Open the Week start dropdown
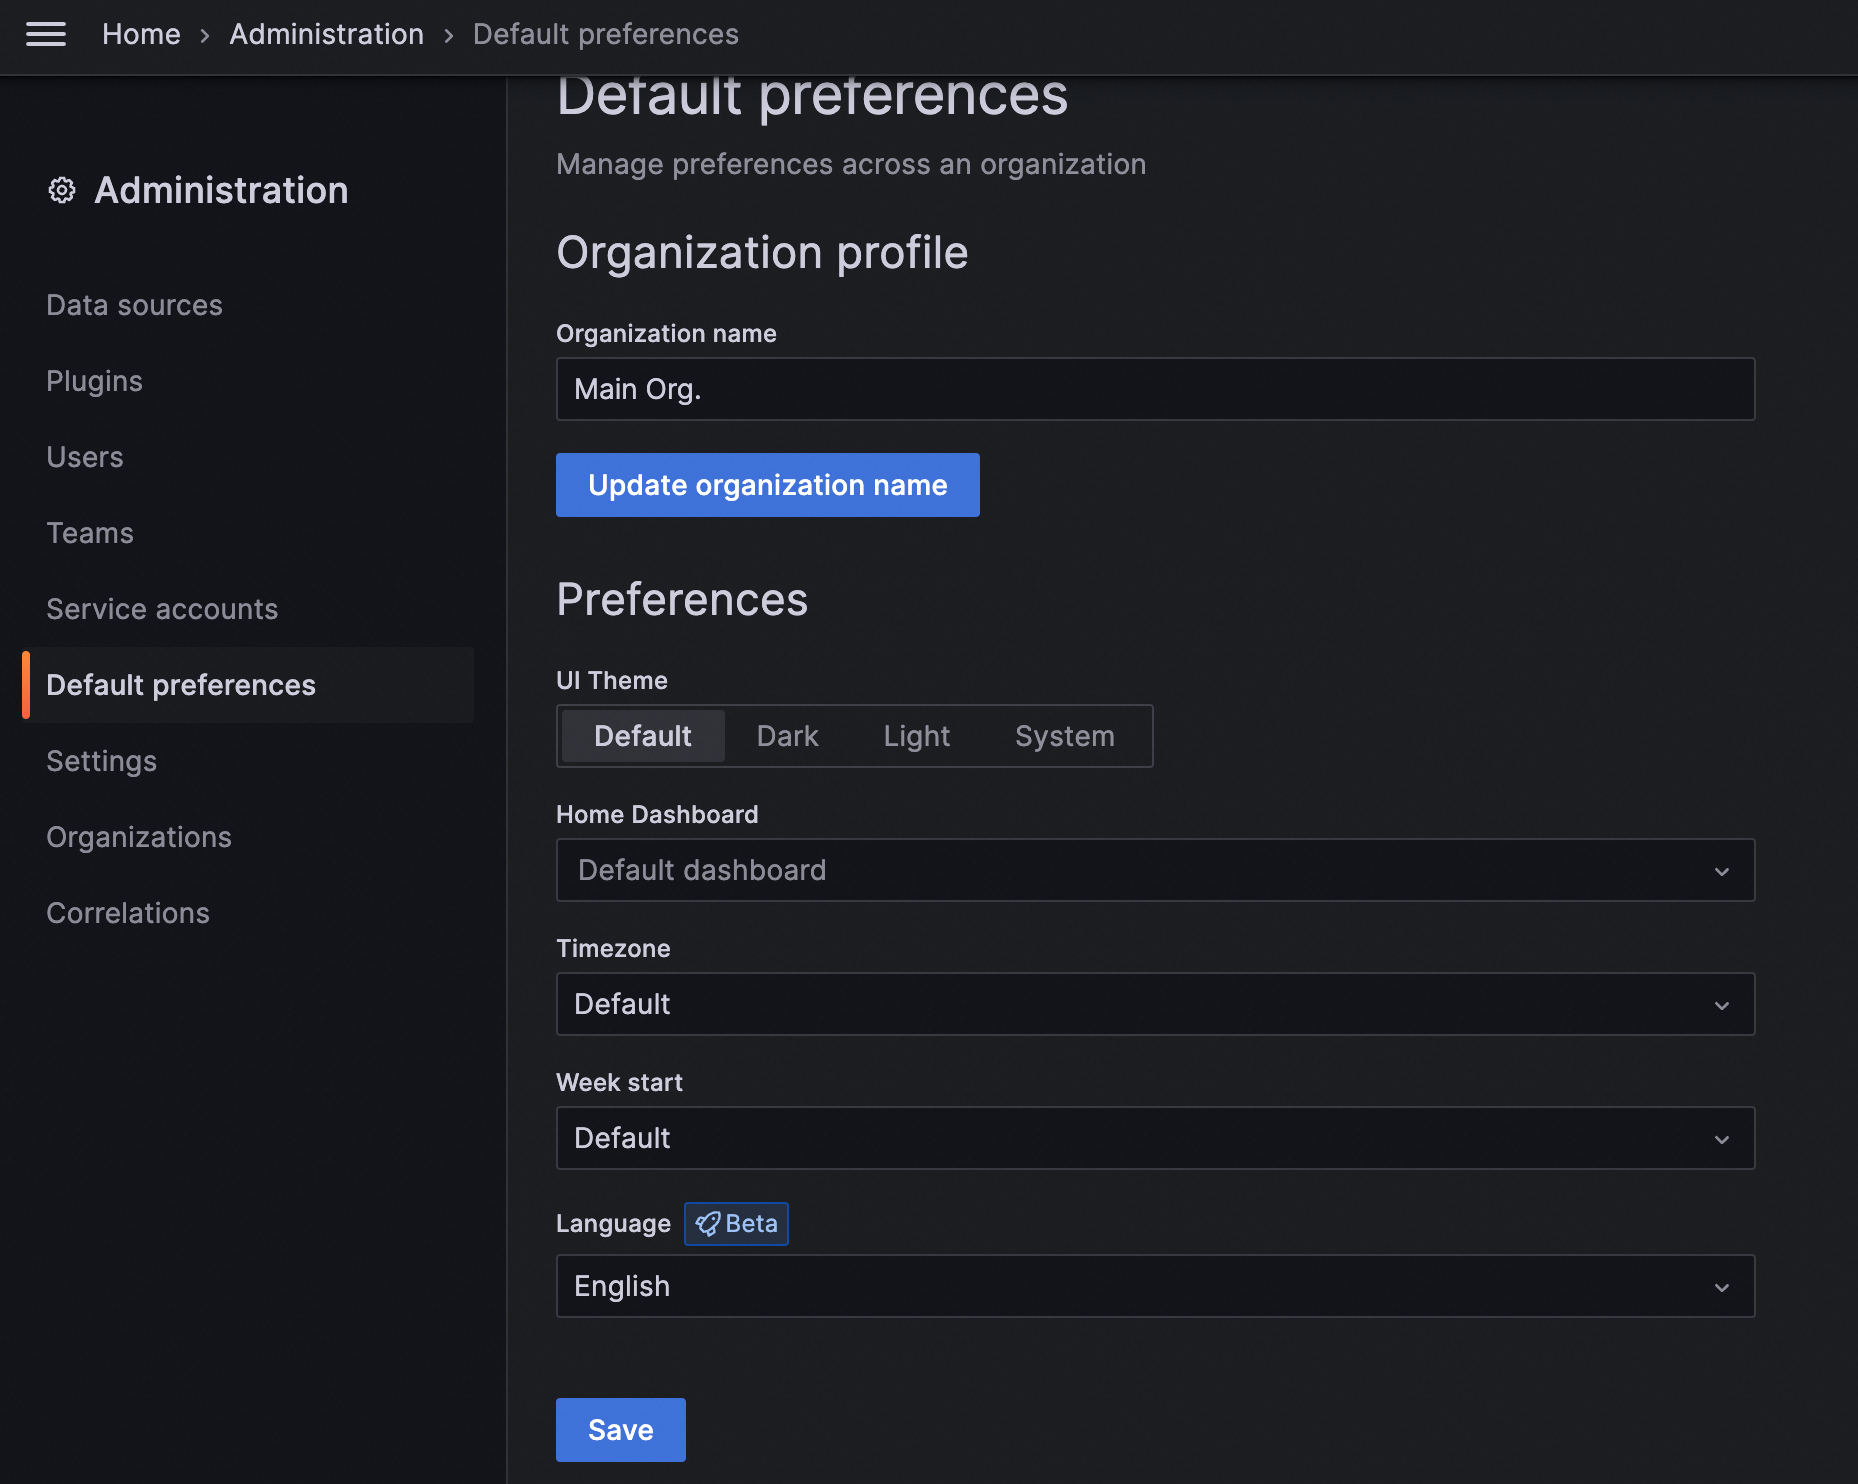 click(1155, 1138)
